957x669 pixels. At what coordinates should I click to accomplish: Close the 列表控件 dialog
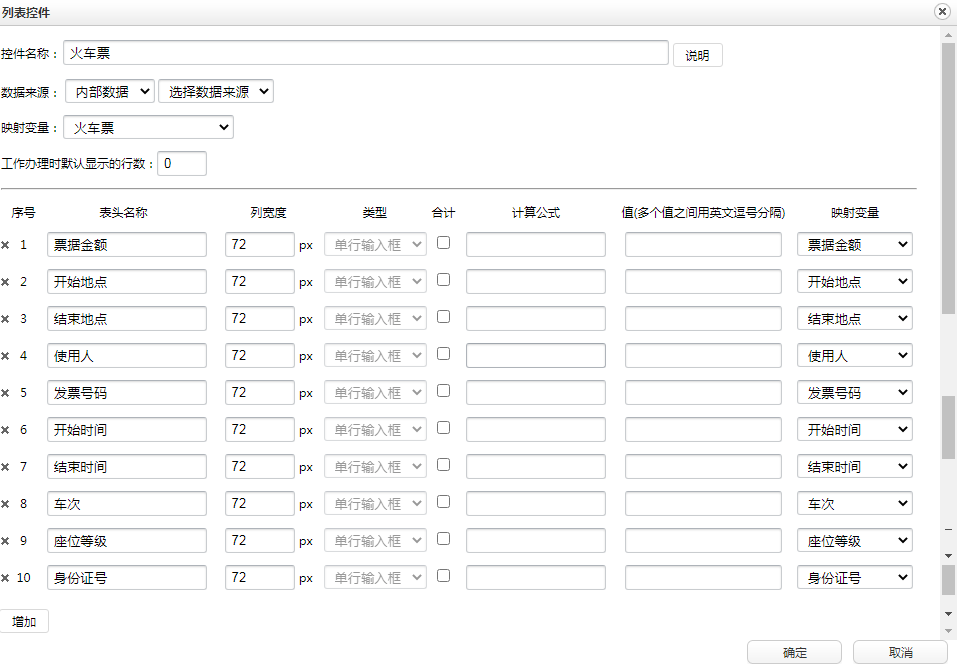point(942,12)
